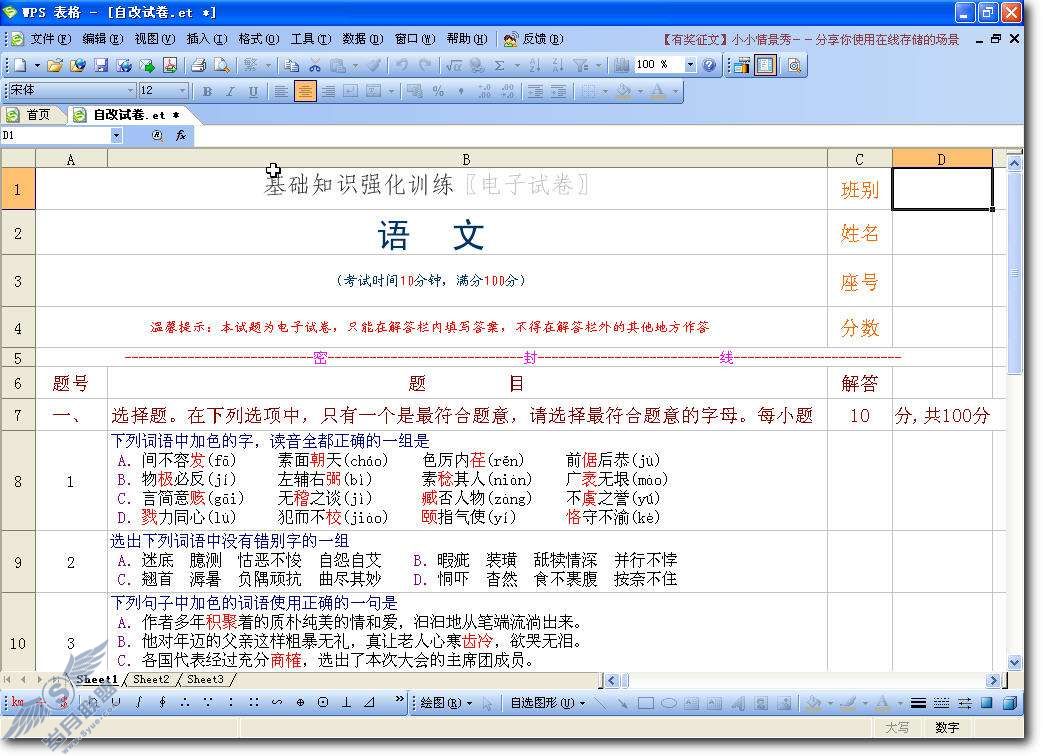Open the 数据(D) menu
The height and width of the screenshot is (756, 1043).
coord(363,39)
